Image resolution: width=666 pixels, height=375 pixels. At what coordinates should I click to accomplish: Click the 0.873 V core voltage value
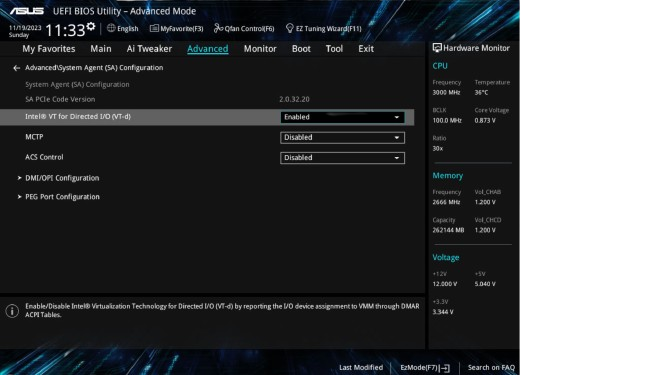click(485, 121)
